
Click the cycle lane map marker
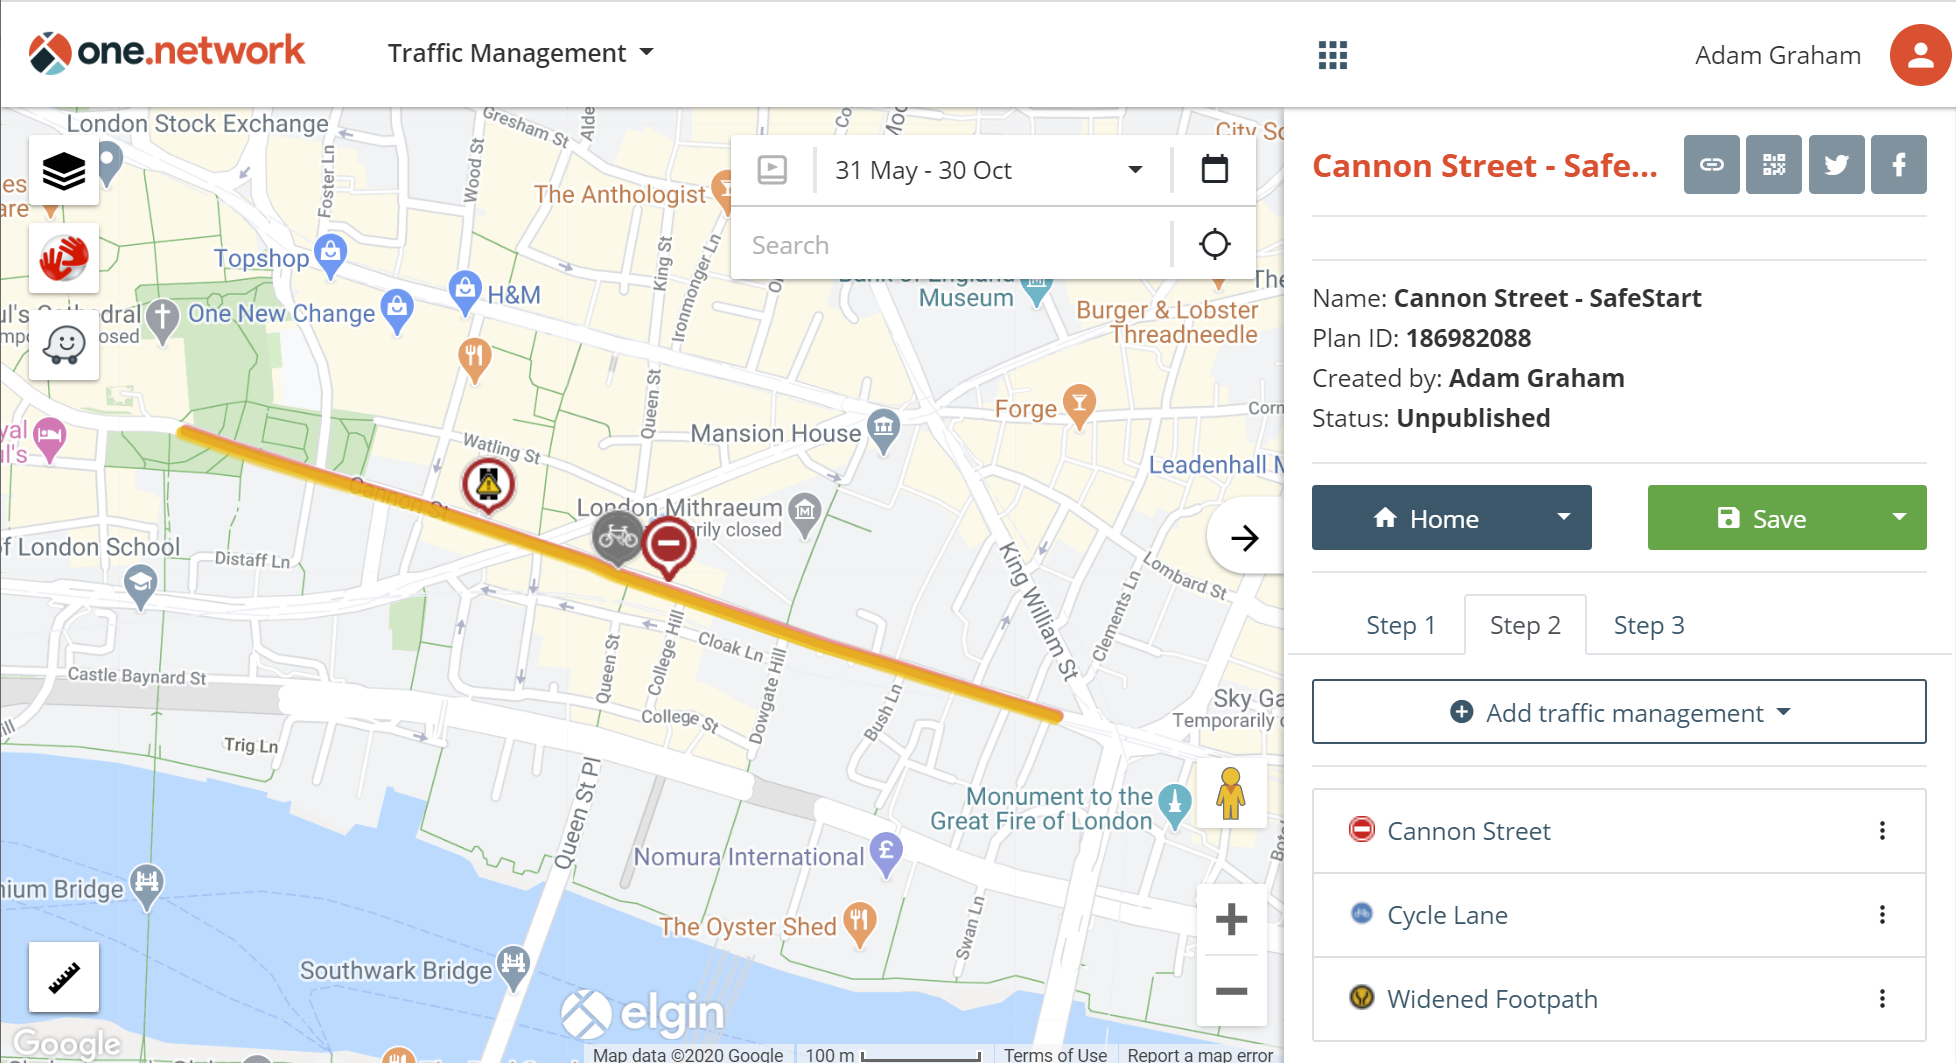(618, 538)
